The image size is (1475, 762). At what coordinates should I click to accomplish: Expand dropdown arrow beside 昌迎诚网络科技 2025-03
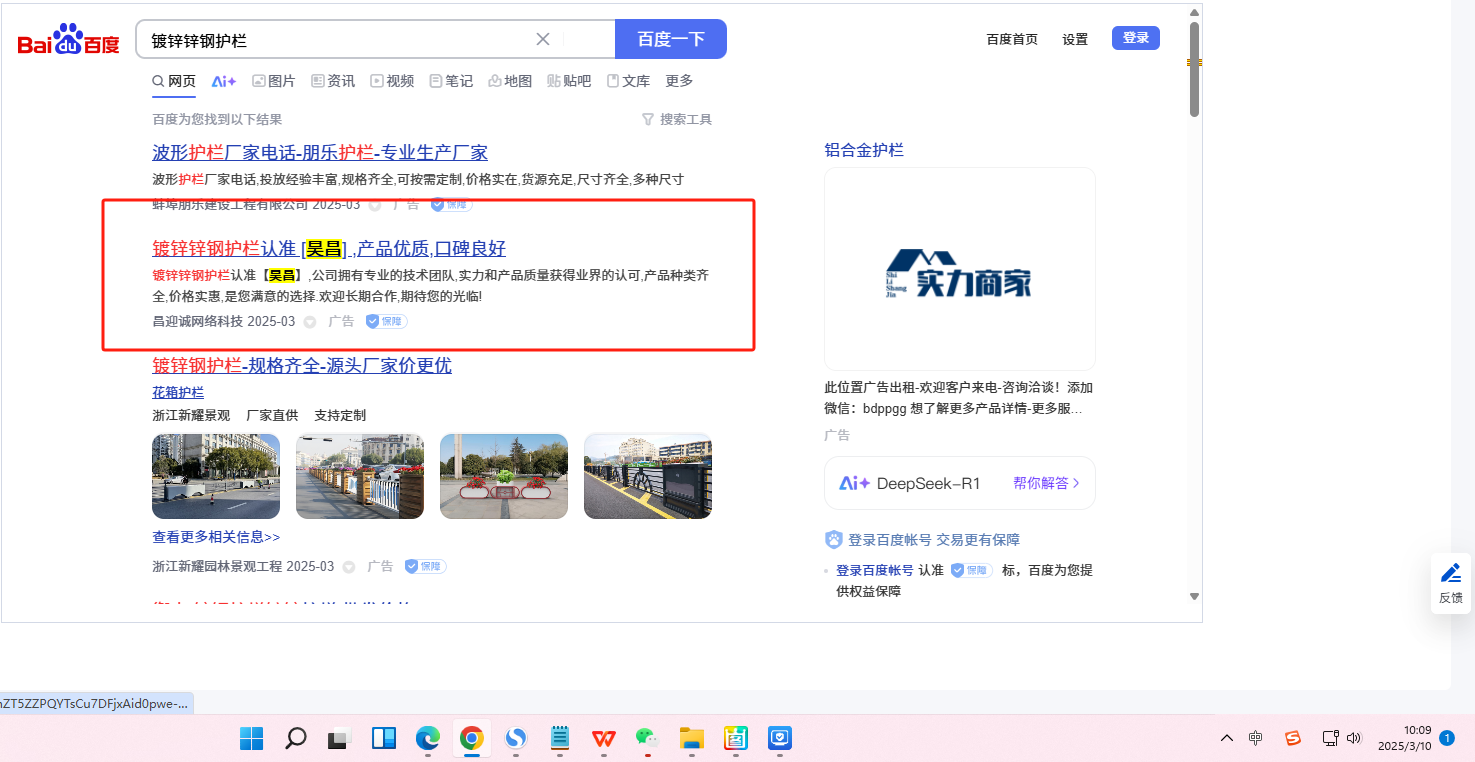click(x=310, y=322)
